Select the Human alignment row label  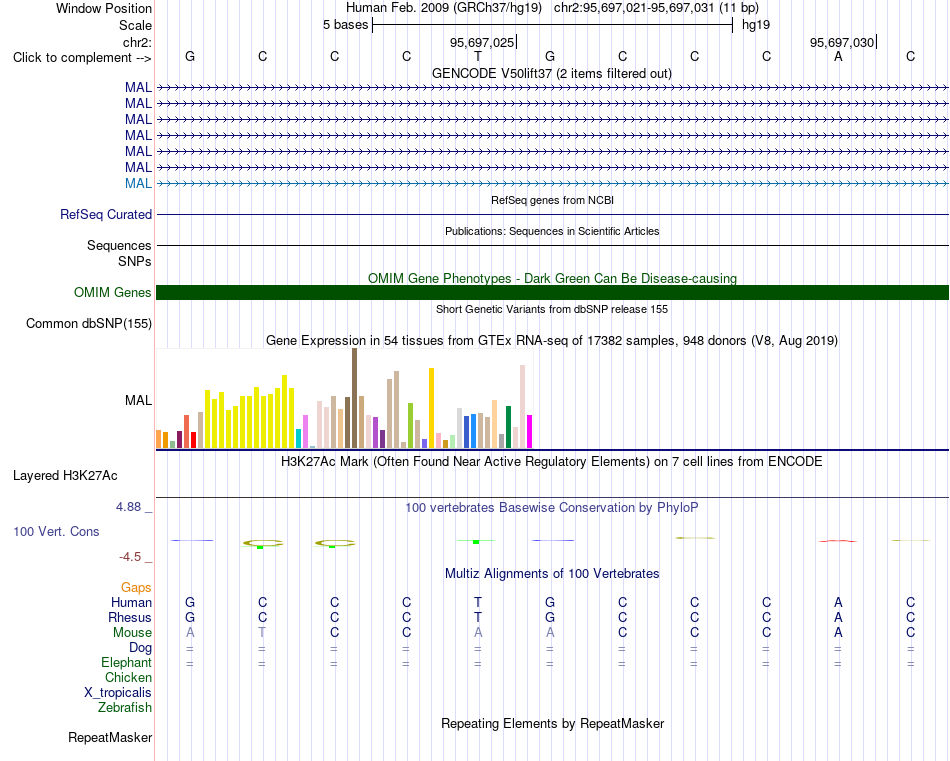point(131,602)
